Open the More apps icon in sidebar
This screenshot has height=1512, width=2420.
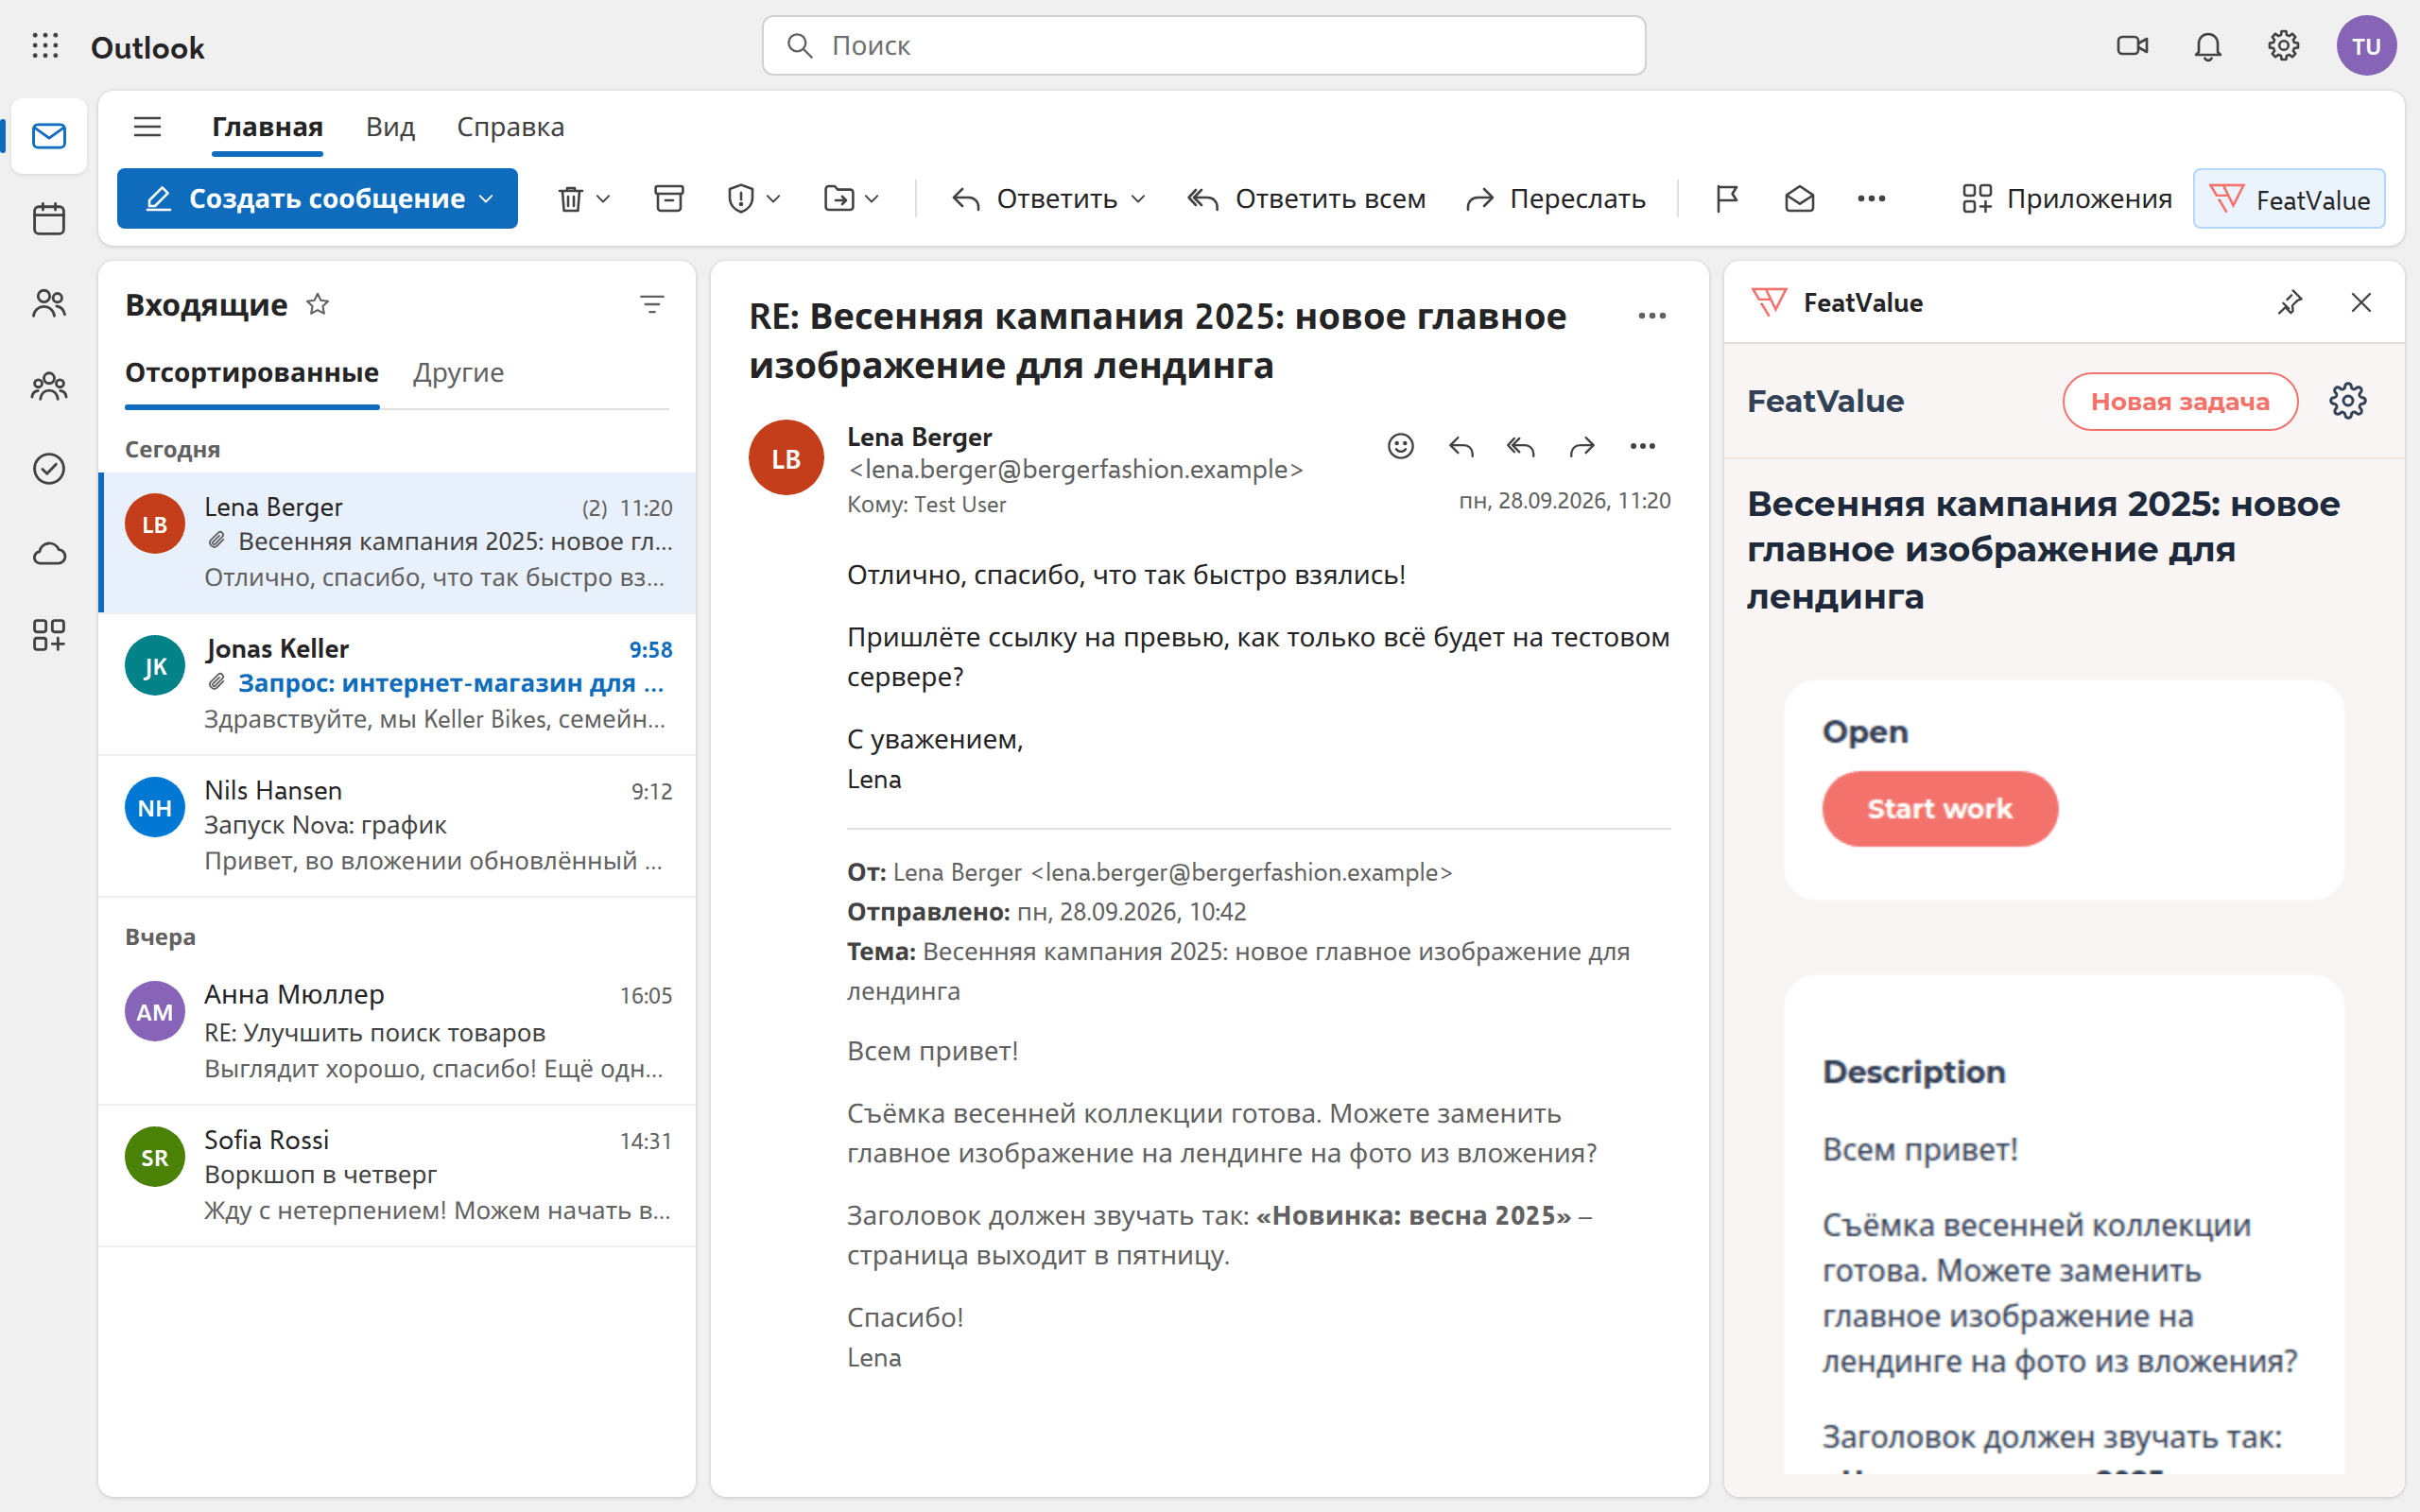click(x=49, y=635)
